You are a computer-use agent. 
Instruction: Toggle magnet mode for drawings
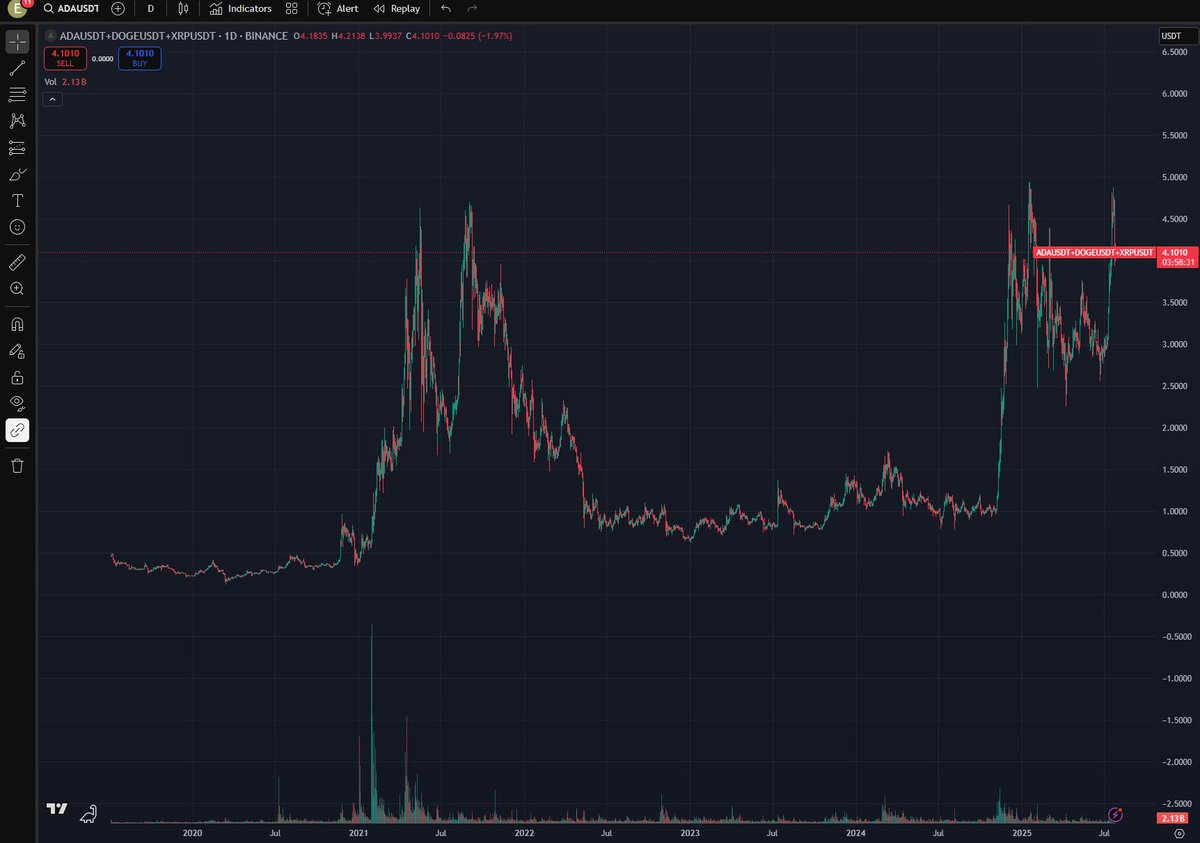pyautogui.click(x=17, y=324)
